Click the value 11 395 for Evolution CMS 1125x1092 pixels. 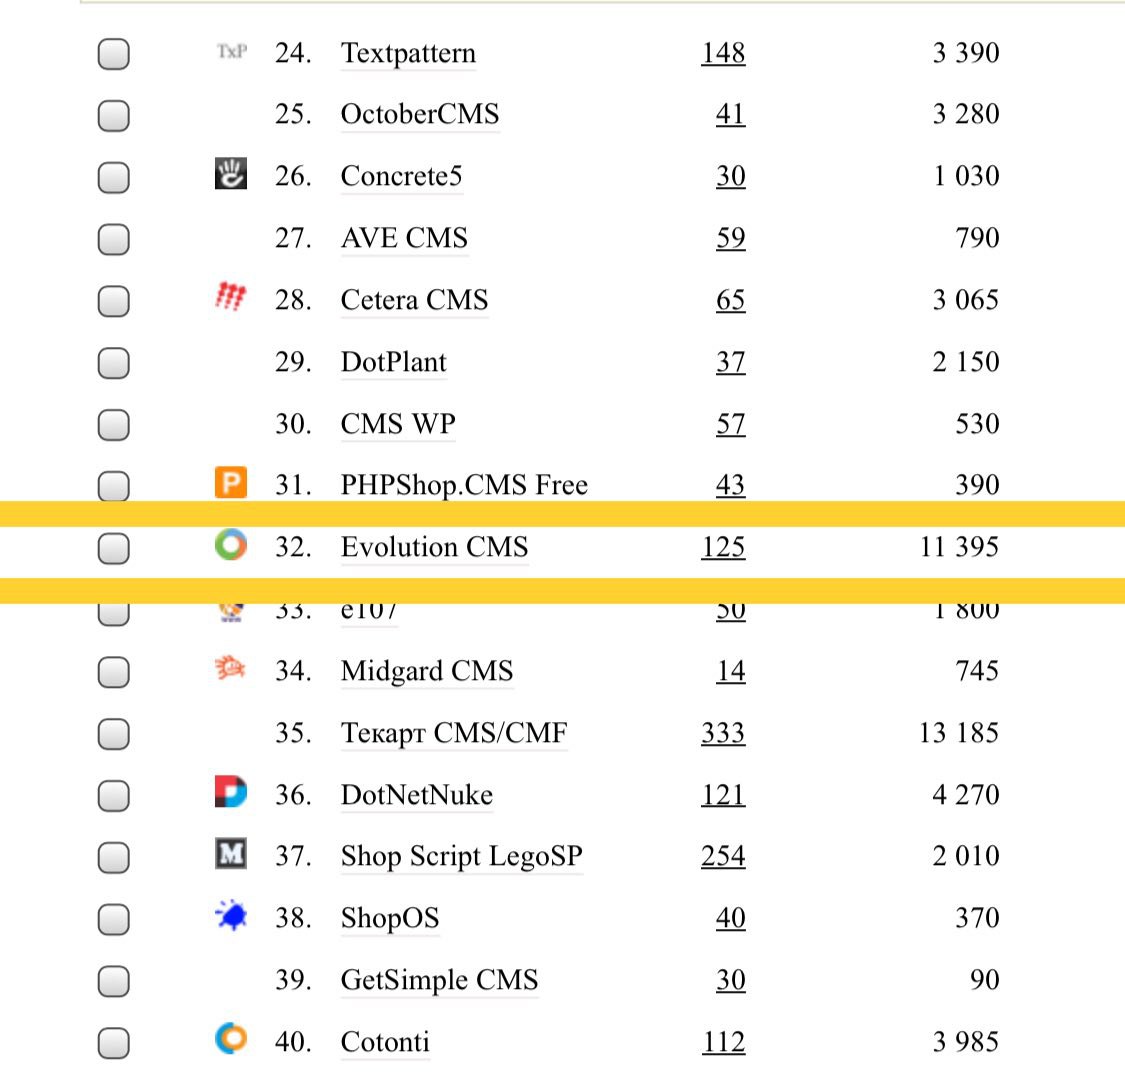(959, 547)
